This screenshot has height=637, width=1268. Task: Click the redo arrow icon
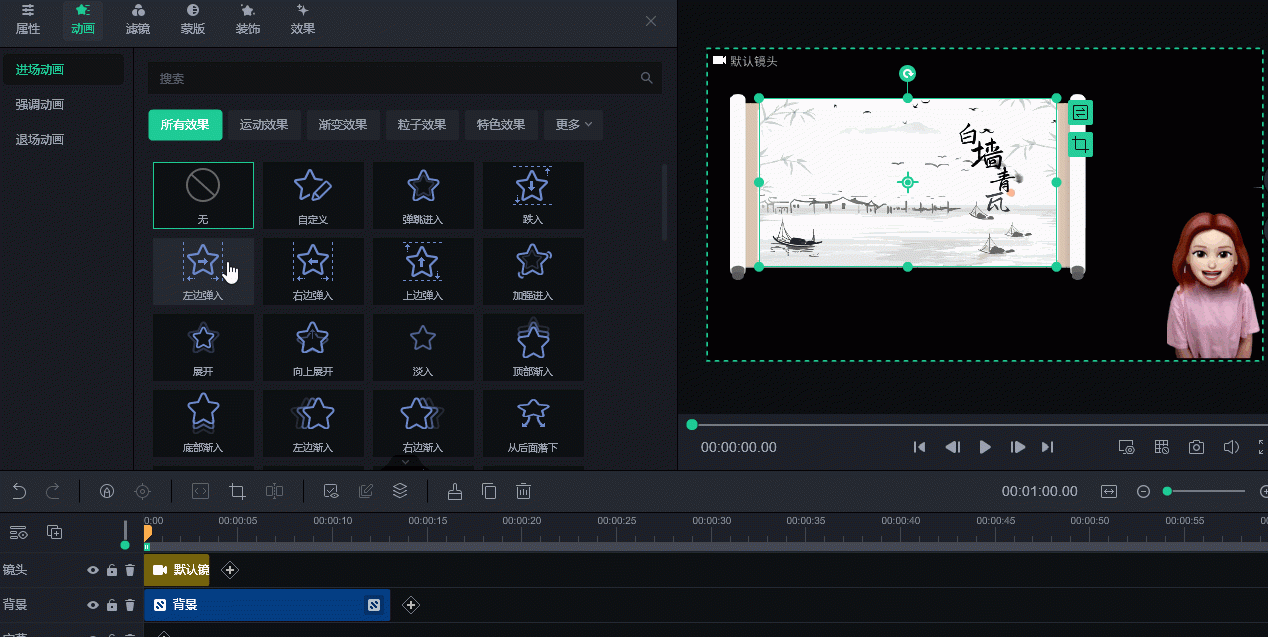(53, 491)
